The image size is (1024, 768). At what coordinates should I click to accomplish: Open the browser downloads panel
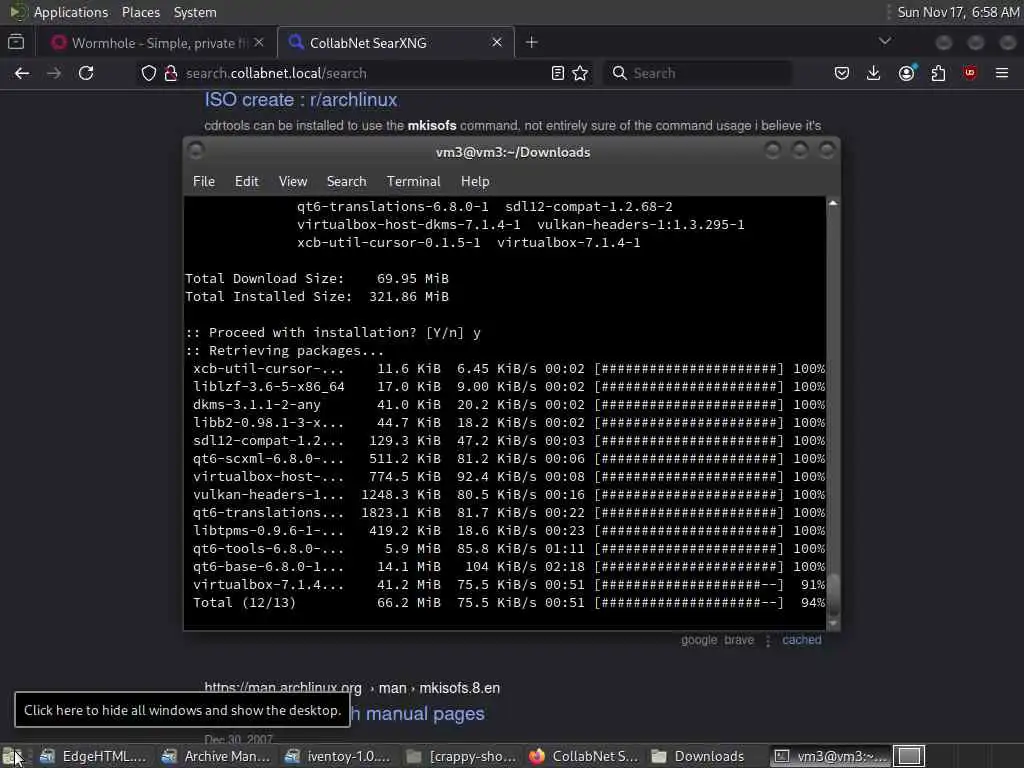pyautogui.click(x=873, y=73)
